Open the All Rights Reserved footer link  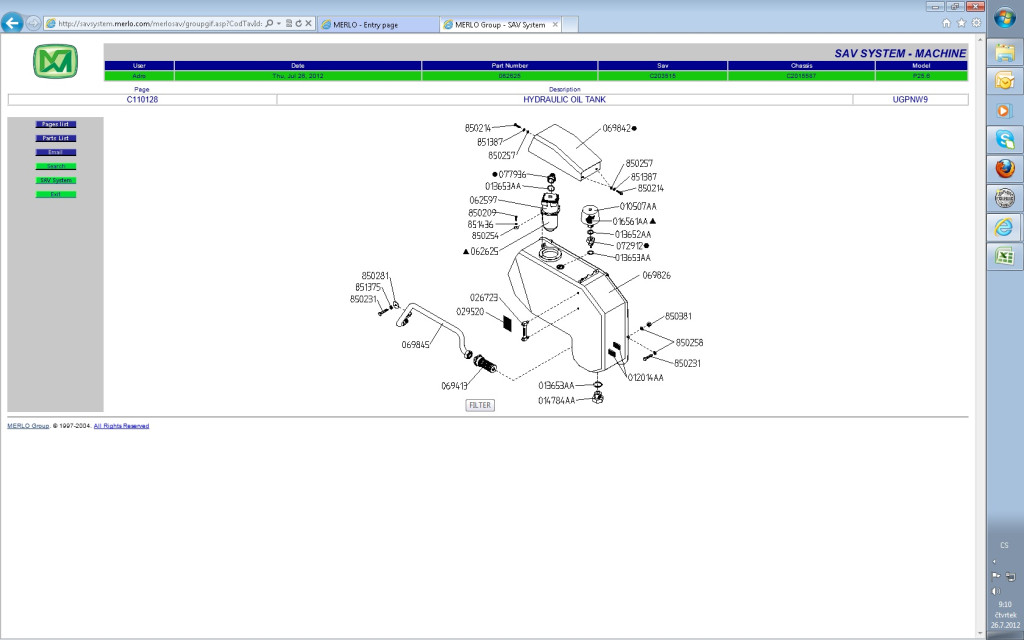[x=121, y=426]
